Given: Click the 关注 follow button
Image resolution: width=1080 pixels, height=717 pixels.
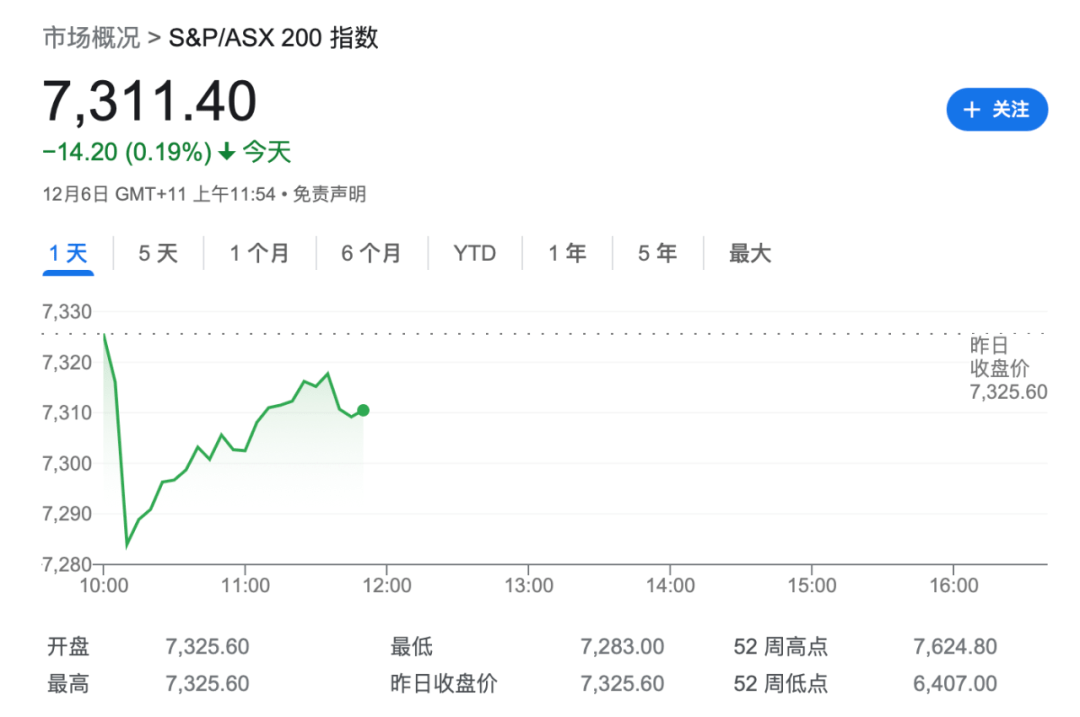Looking at the screenshot, I should [996, 109].
